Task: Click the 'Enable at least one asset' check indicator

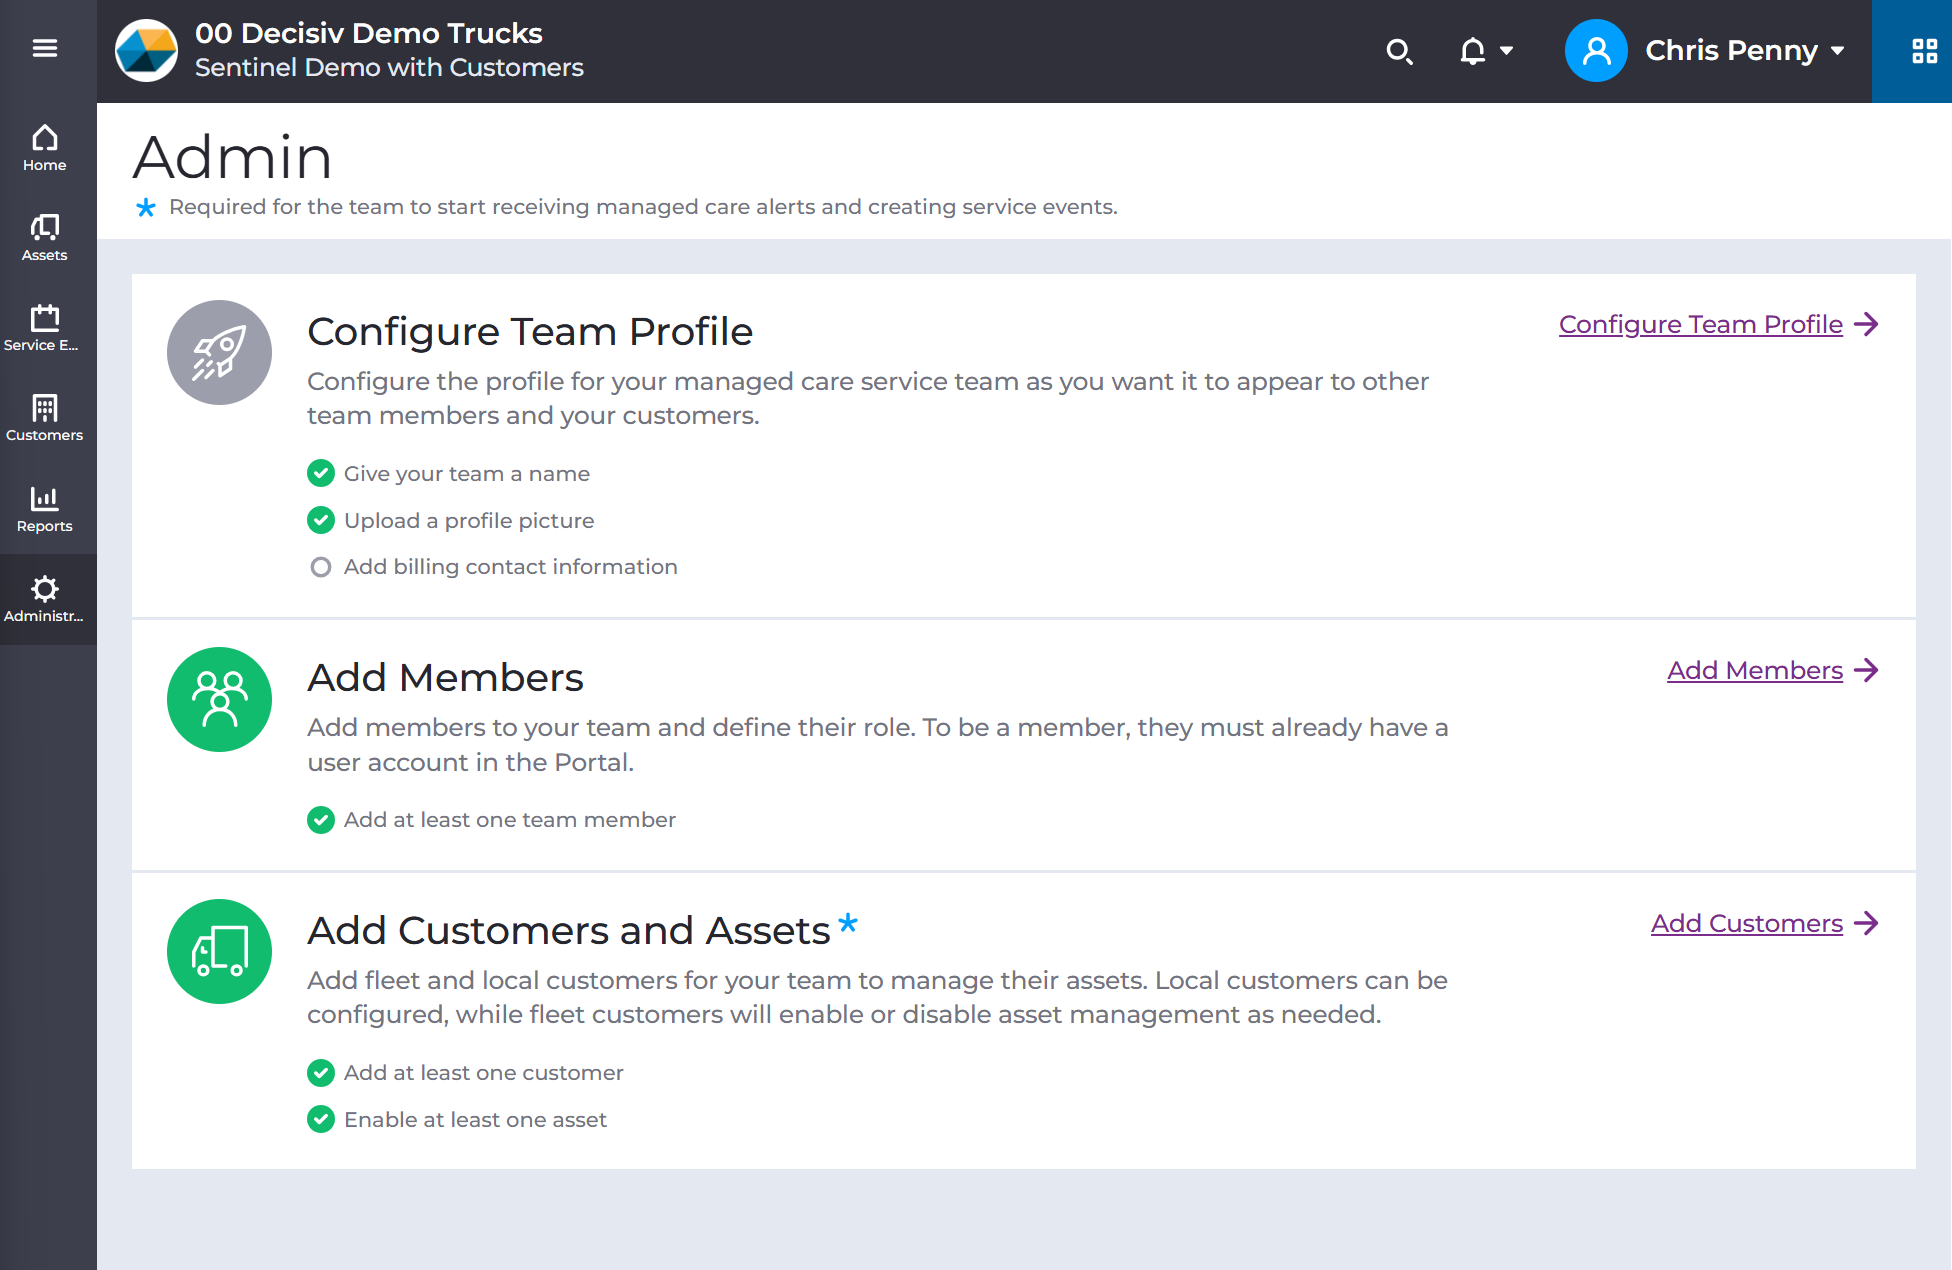Action: pos(320,1119)
